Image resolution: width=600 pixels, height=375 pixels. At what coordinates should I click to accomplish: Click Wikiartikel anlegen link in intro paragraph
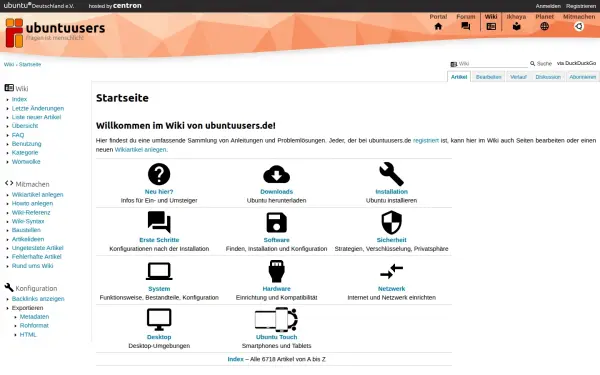tap(140, 150)
